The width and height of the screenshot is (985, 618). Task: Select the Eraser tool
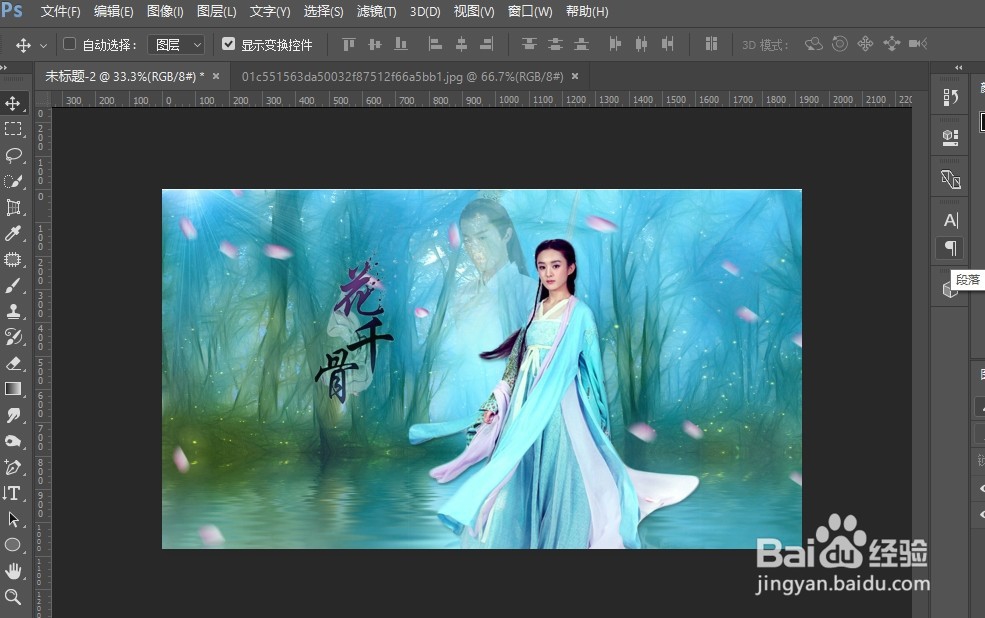pos(13,363)
